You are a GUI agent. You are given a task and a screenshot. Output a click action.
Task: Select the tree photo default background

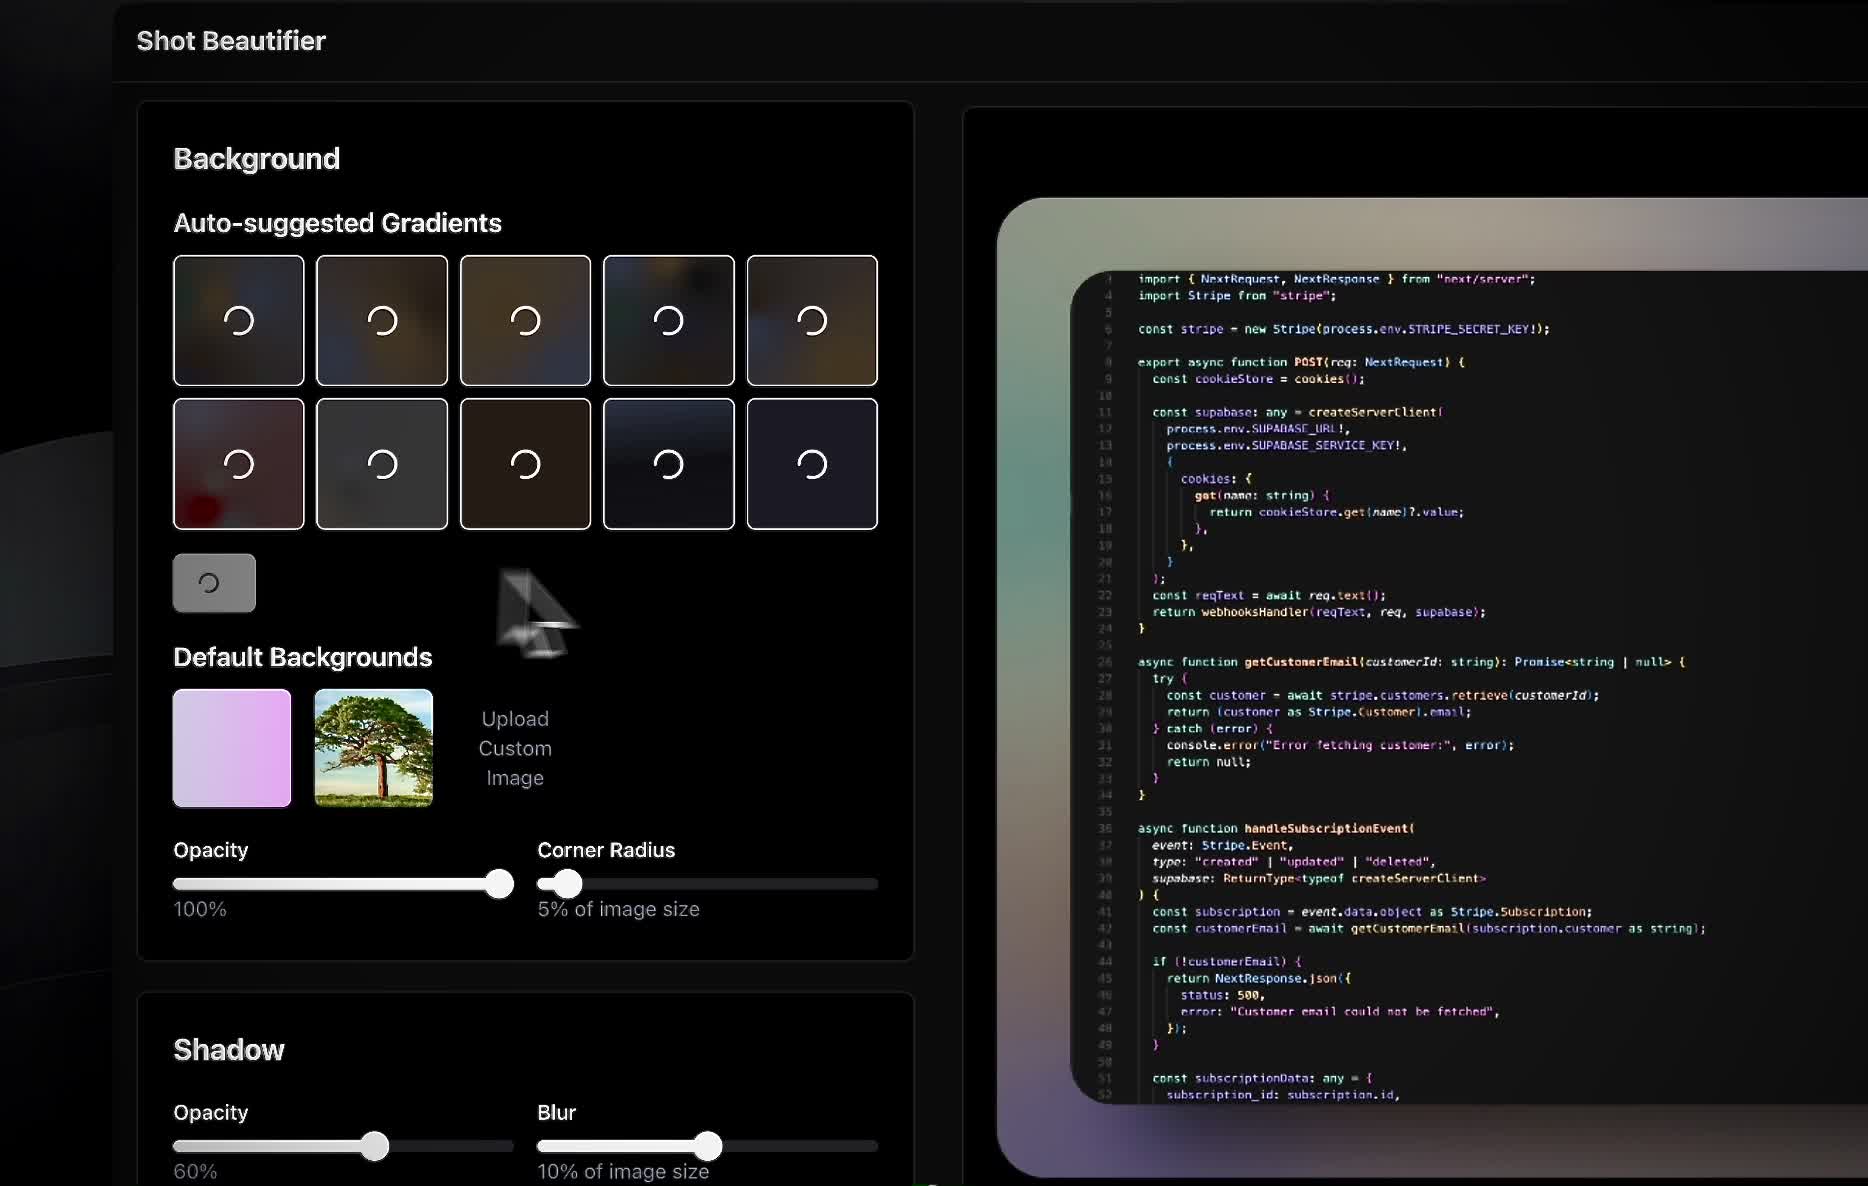(373, 748)
